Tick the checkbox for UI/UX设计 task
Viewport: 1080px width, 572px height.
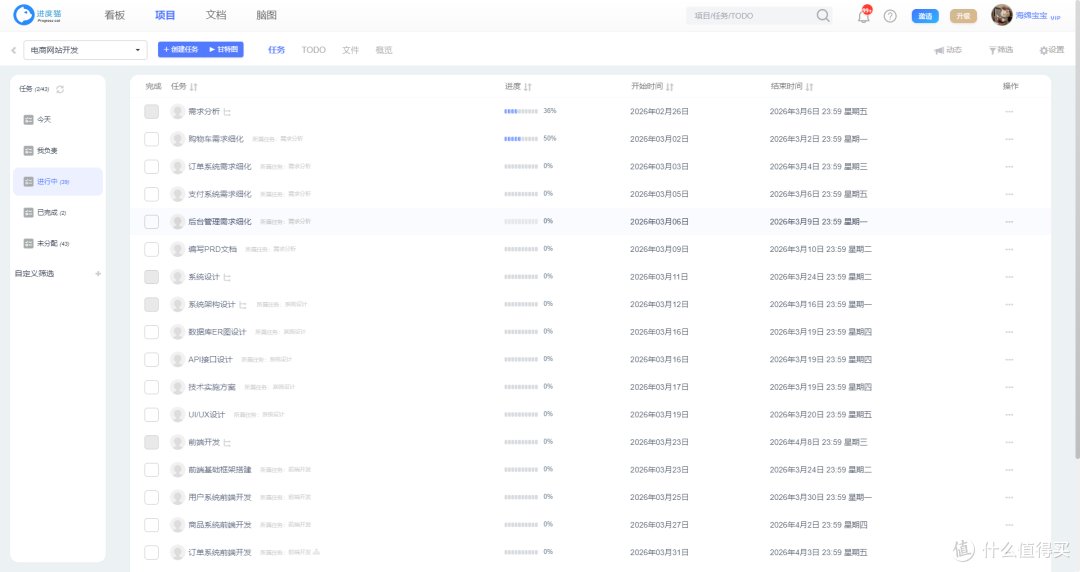click(x=152, y=415)
